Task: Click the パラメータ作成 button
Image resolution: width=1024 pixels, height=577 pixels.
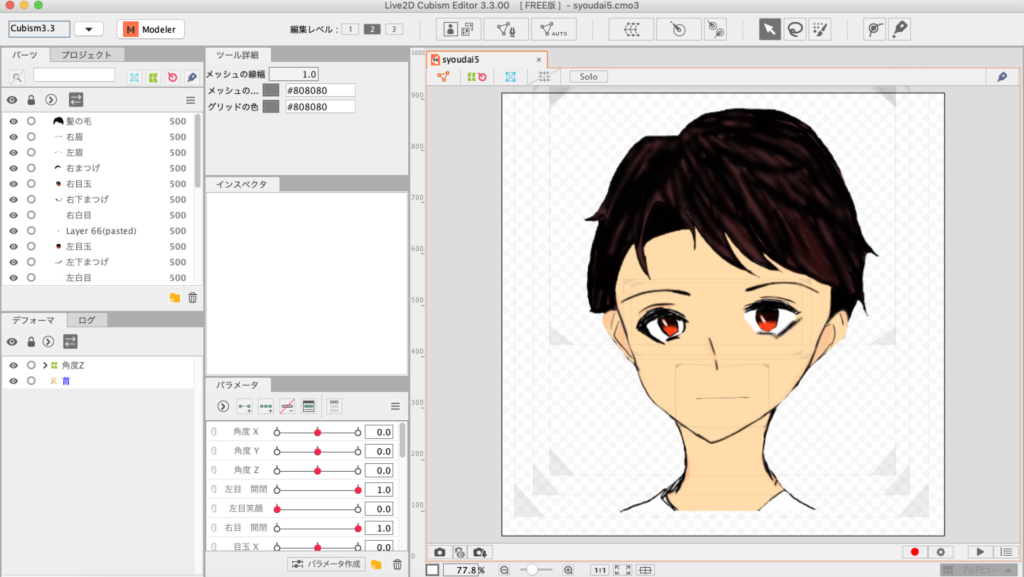Action: [x=325, y=565]
